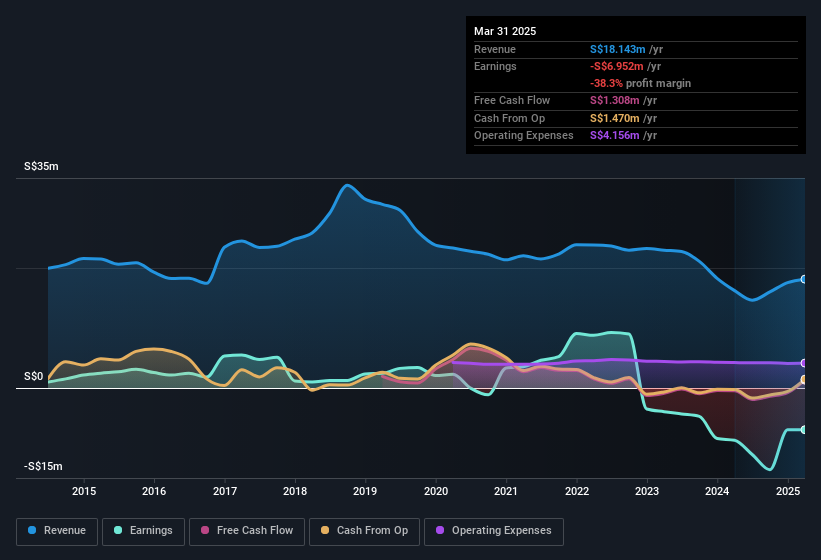Toggle the Revenue legend button
Screen dimensions: 821x560
coord(57,531)
